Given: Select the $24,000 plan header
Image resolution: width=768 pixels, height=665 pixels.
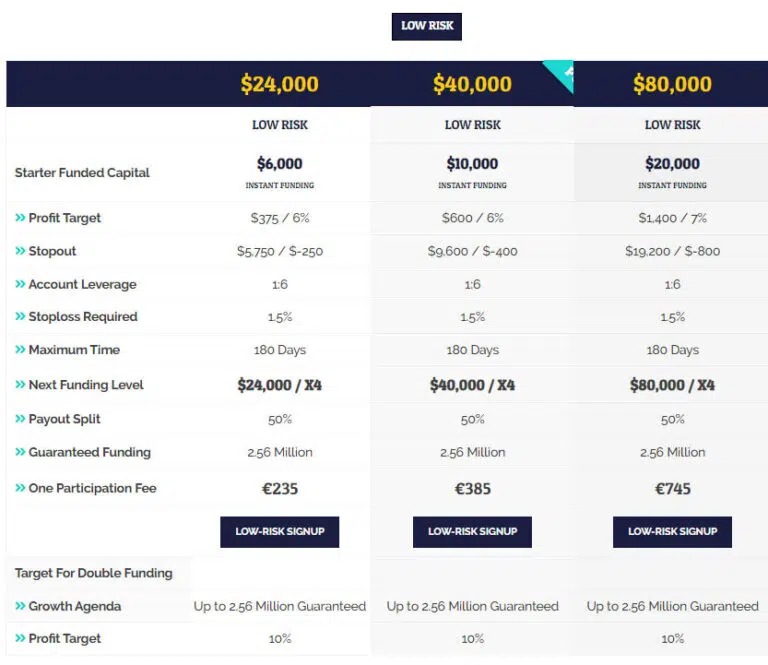Looking at the screenshot, I should click(x=280, y=84).
